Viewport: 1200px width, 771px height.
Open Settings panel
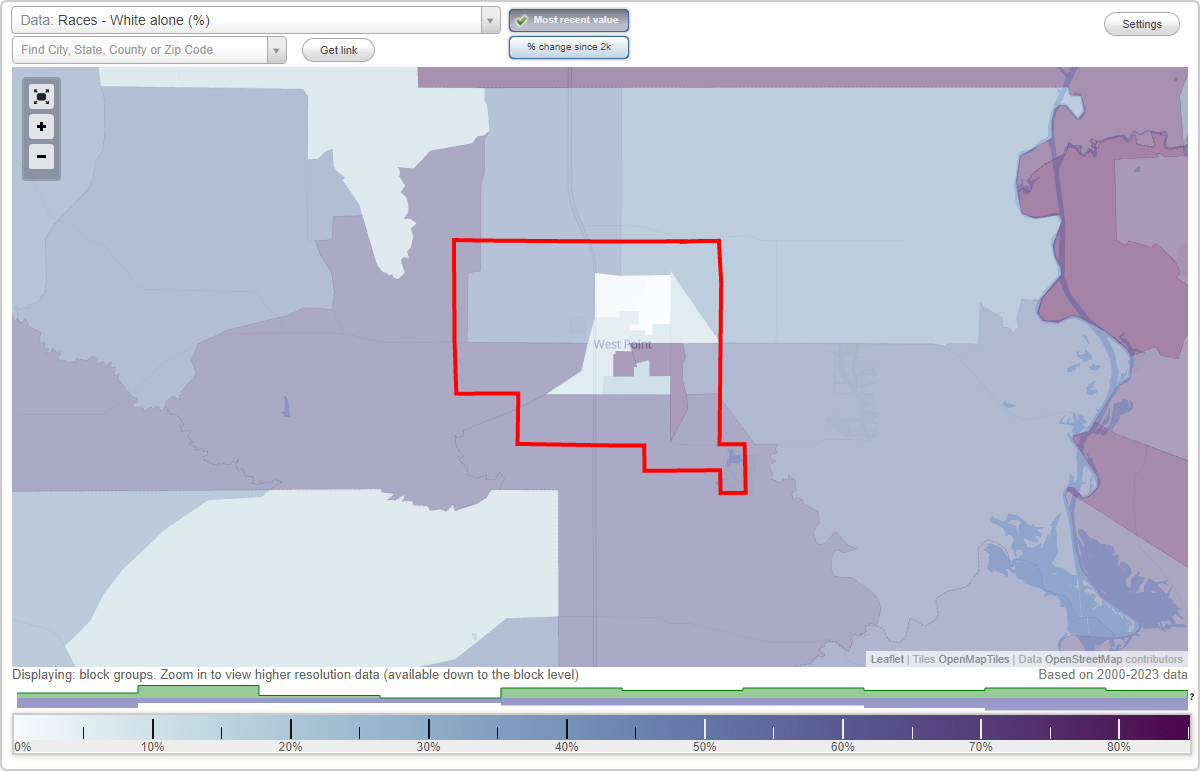coord(1141,23)
